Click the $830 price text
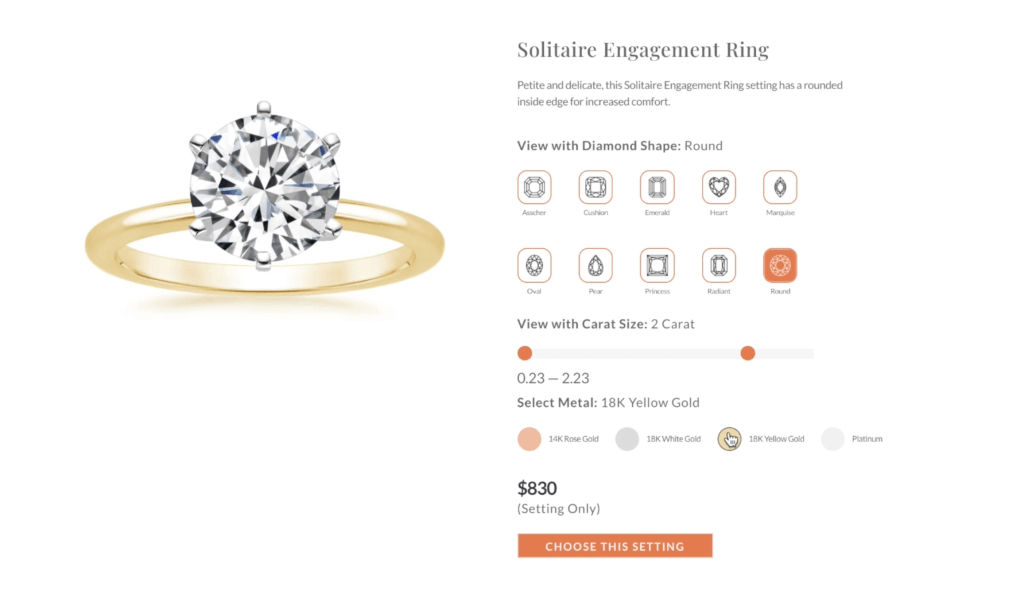This screenshot has height=607, width=1024. pos(536,488)
